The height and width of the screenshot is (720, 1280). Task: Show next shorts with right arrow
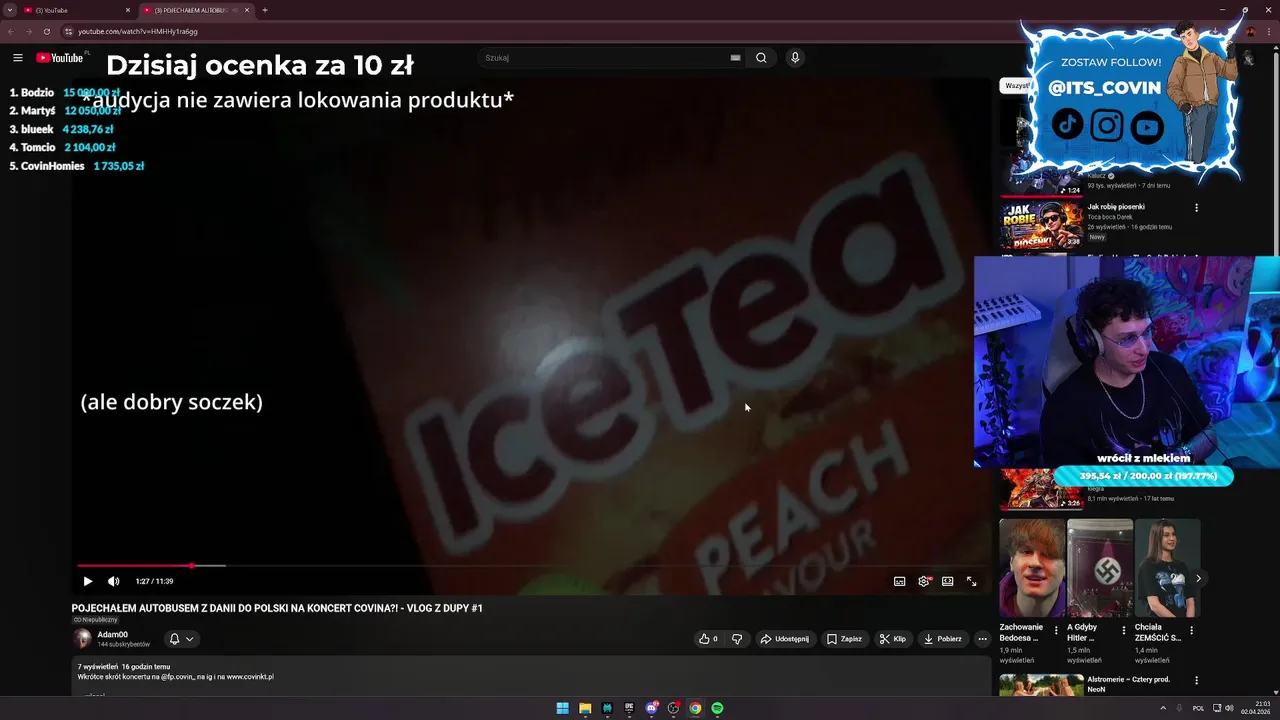point(1198,578)
